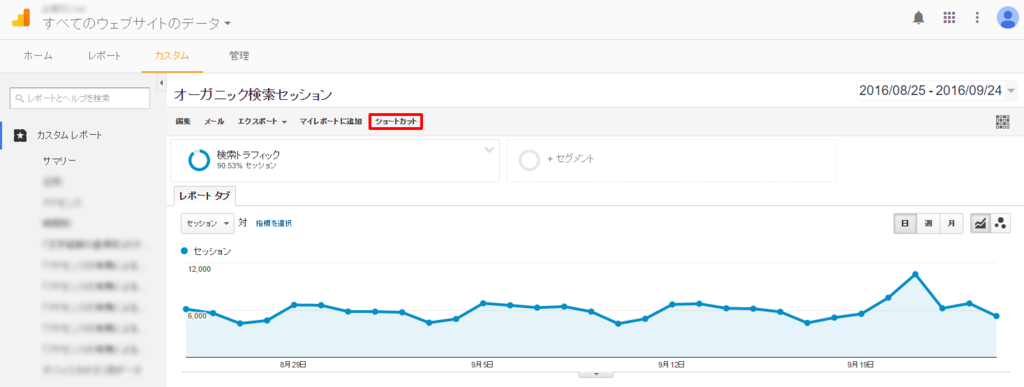Open サマリー in the sidebar
The width and height of the screenshot is (1024, 387).
tap(59, 160)
